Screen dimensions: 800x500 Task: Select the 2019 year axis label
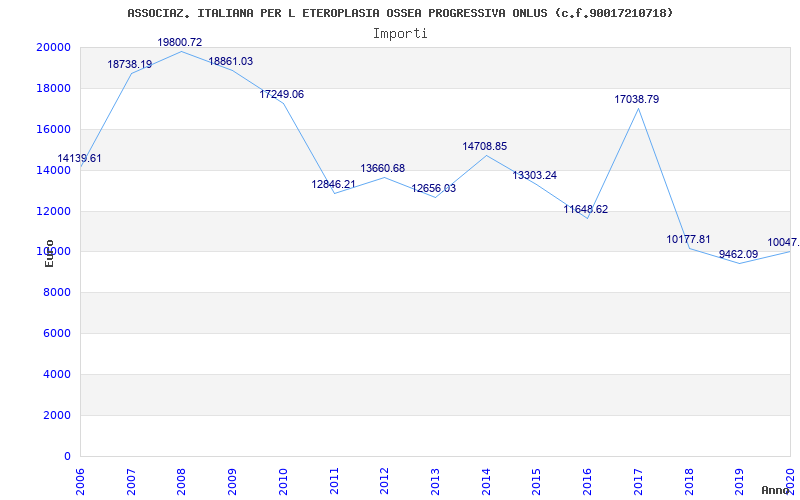(740, 481)
